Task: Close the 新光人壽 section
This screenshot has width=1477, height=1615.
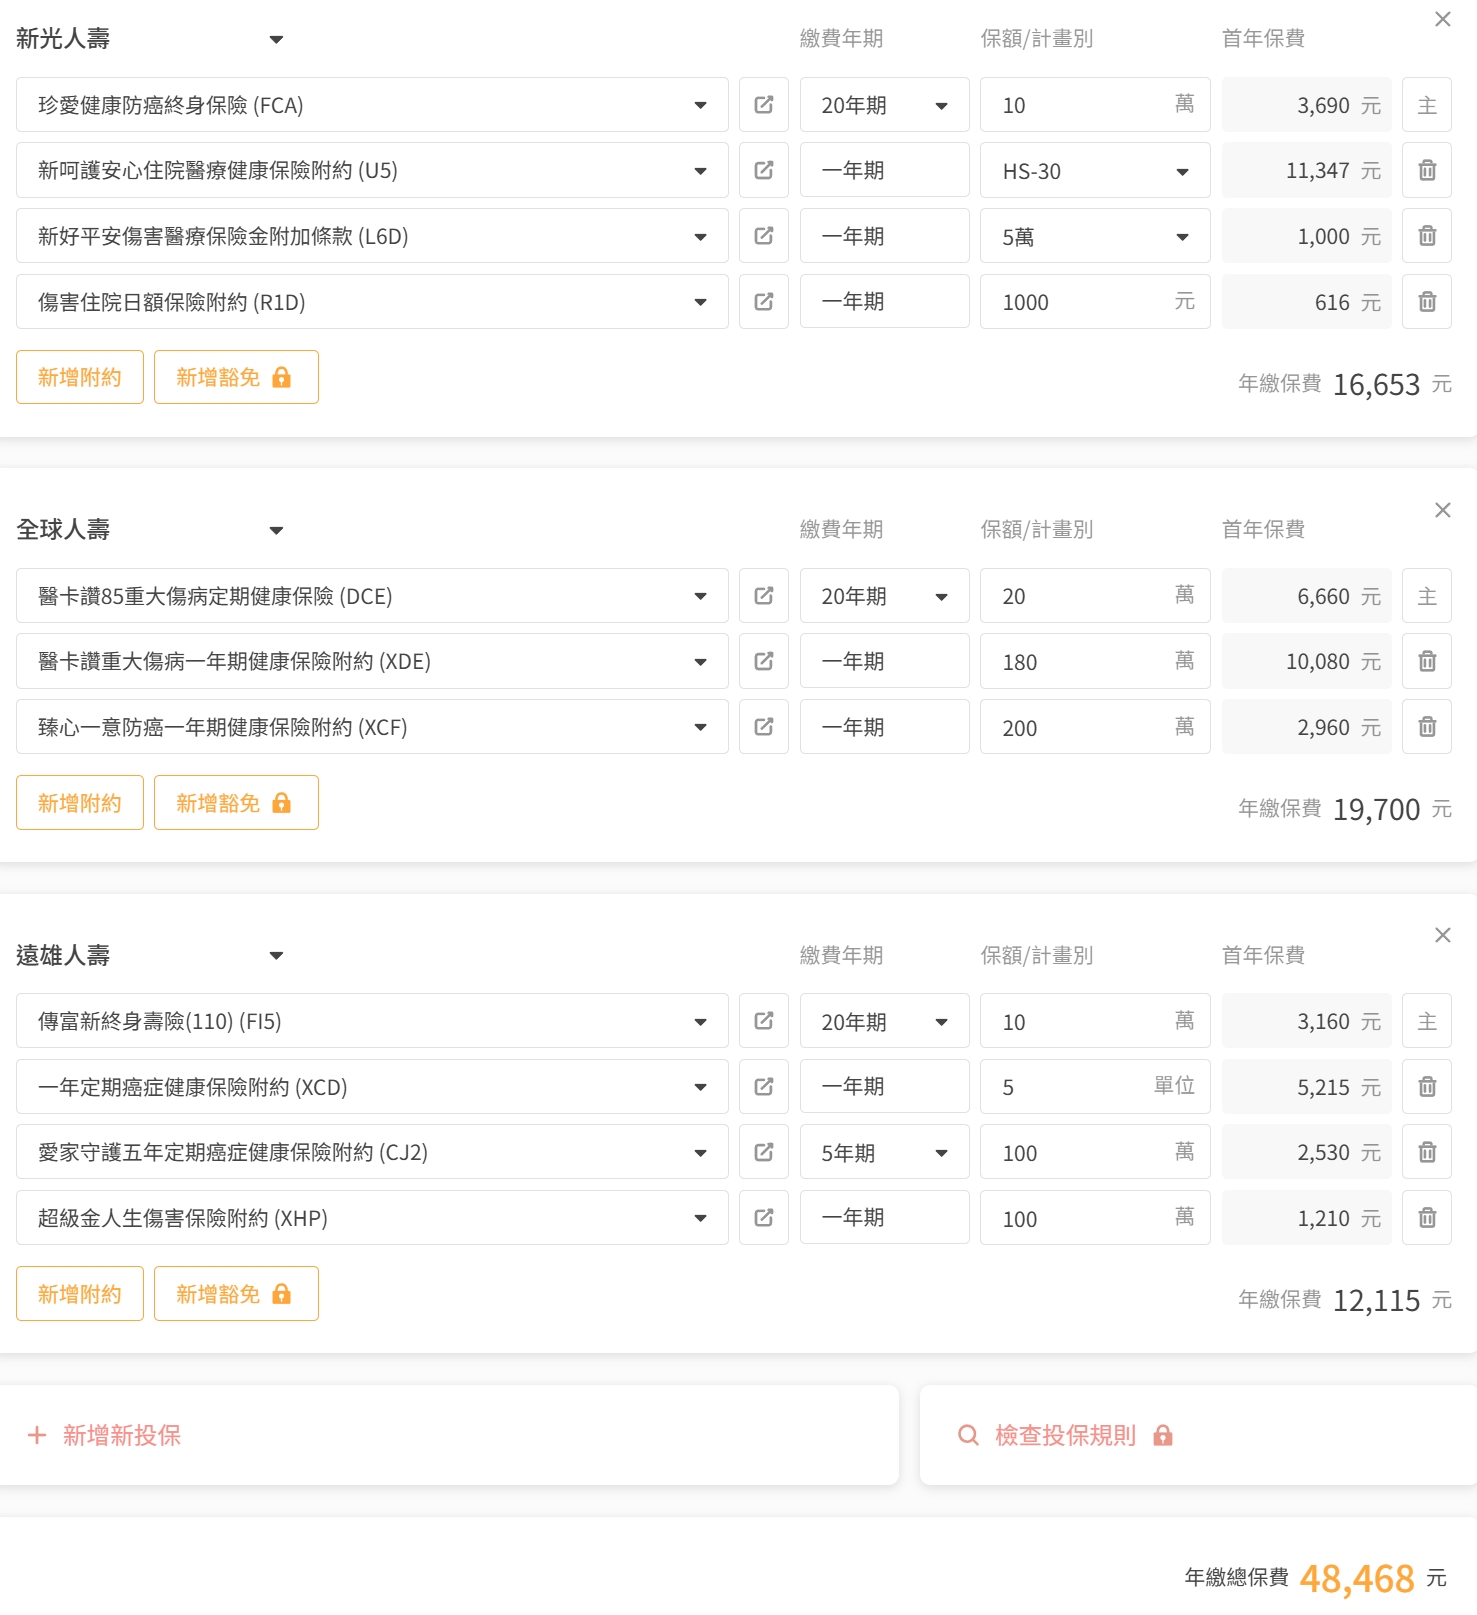Action: point(1442,19)
